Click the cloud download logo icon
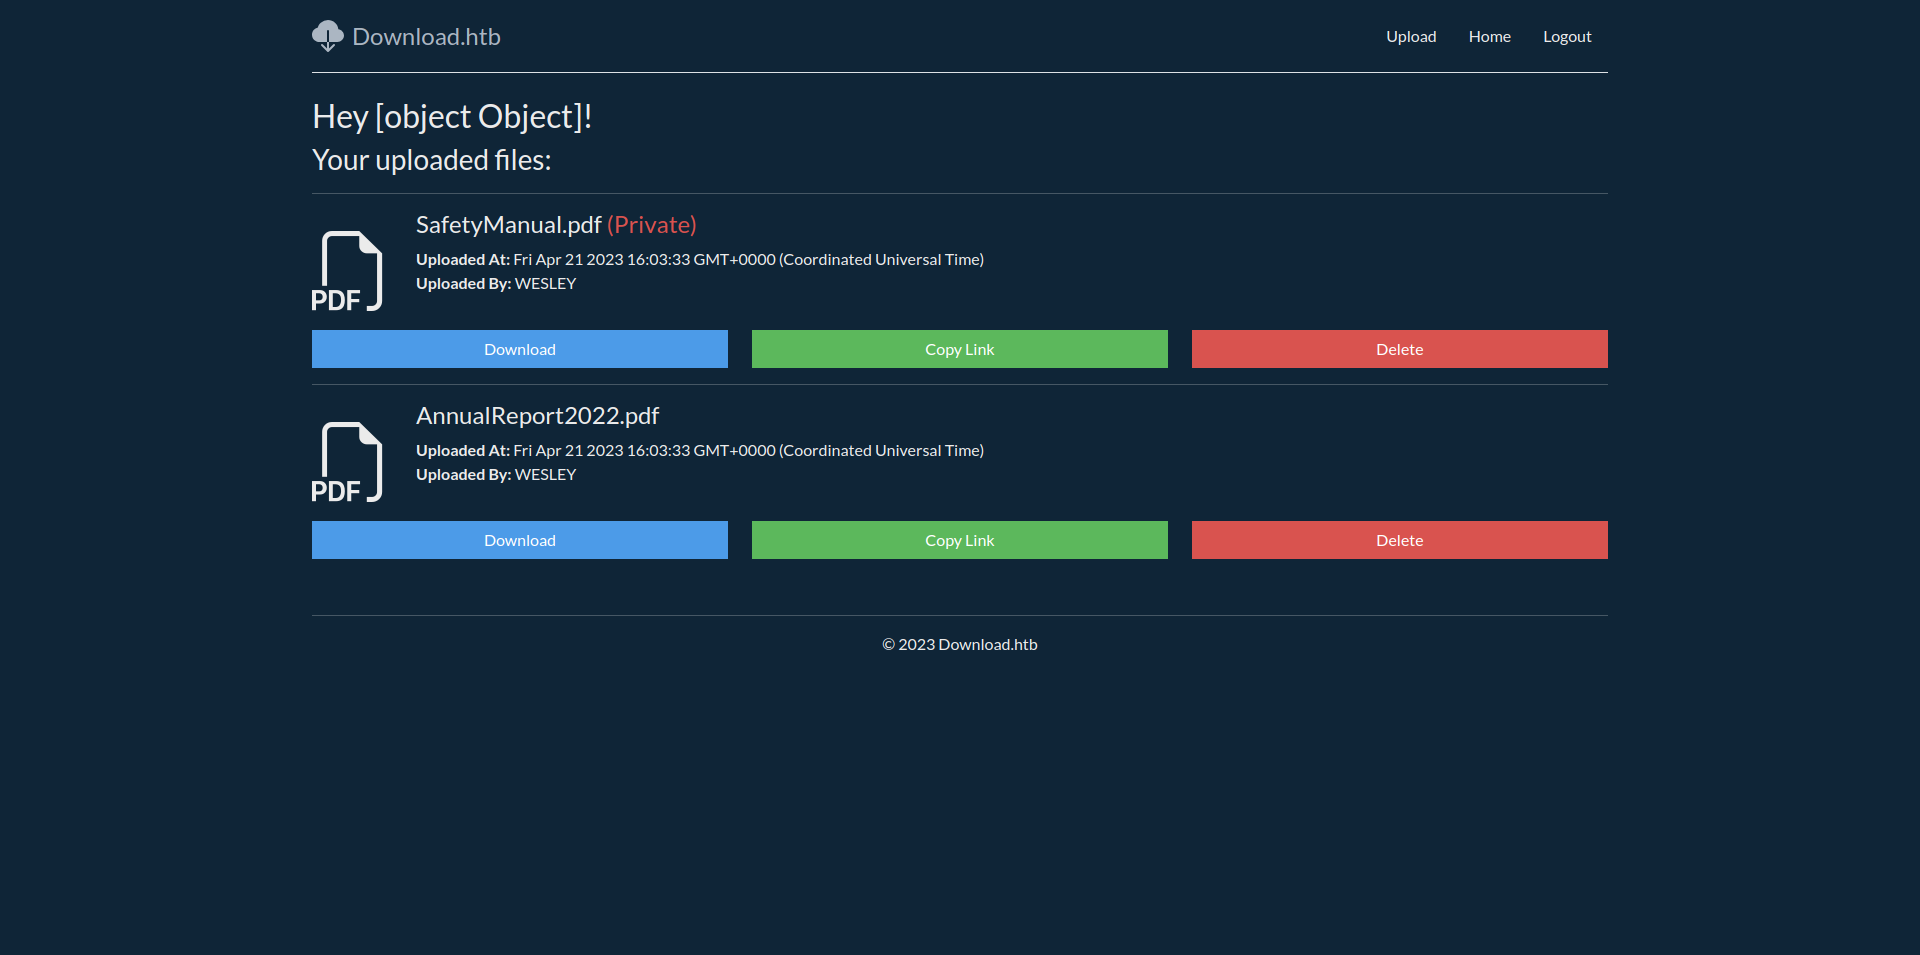The image size is (1920, 955). (327, 36)
